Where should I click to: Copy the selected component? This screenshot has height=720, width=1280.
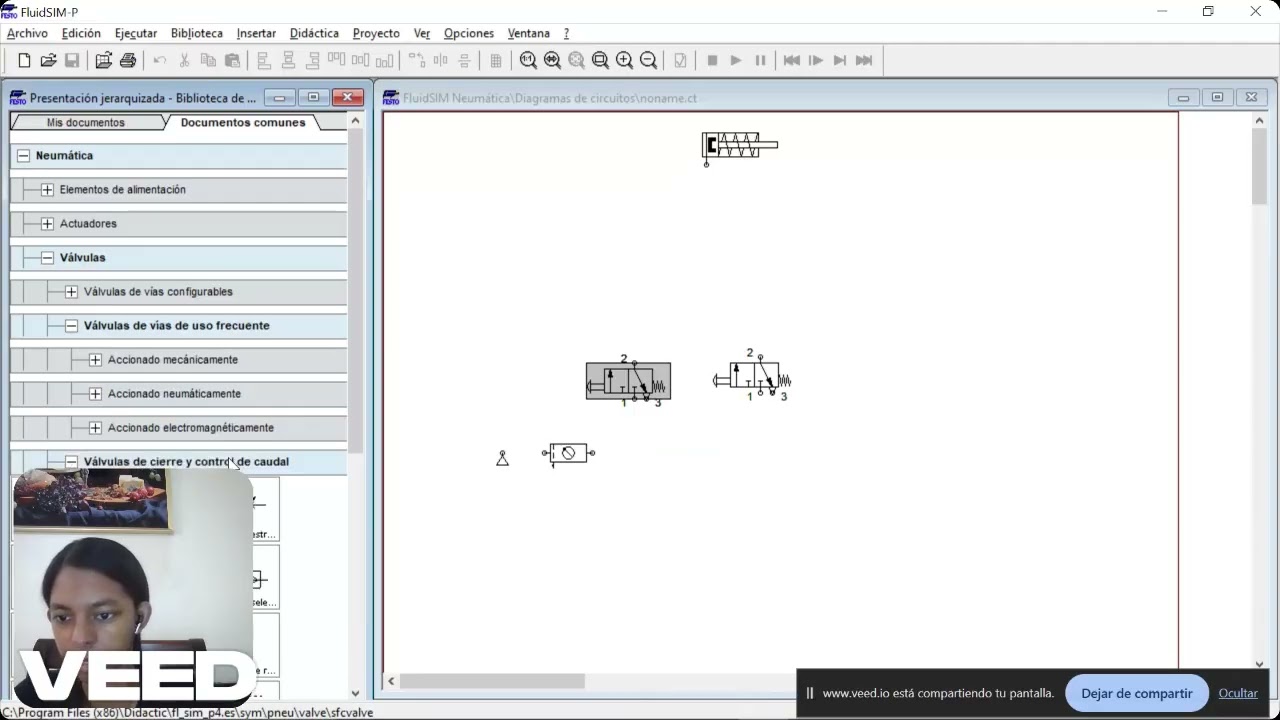tap(208, 61)
